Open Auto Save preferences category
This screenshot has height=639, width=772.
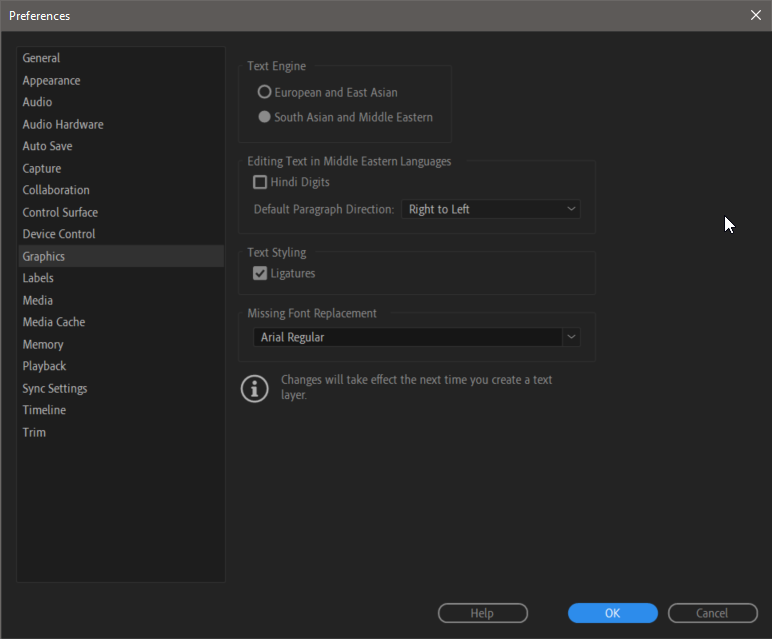coord(121,146)
